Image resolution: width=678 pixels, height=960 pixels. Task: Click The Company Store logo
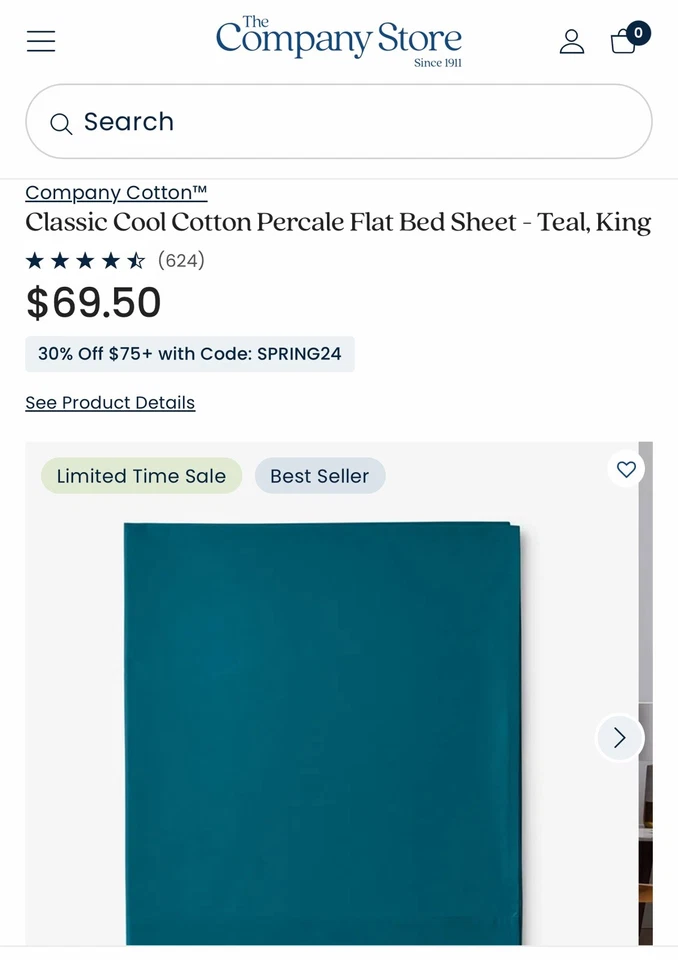339,41
